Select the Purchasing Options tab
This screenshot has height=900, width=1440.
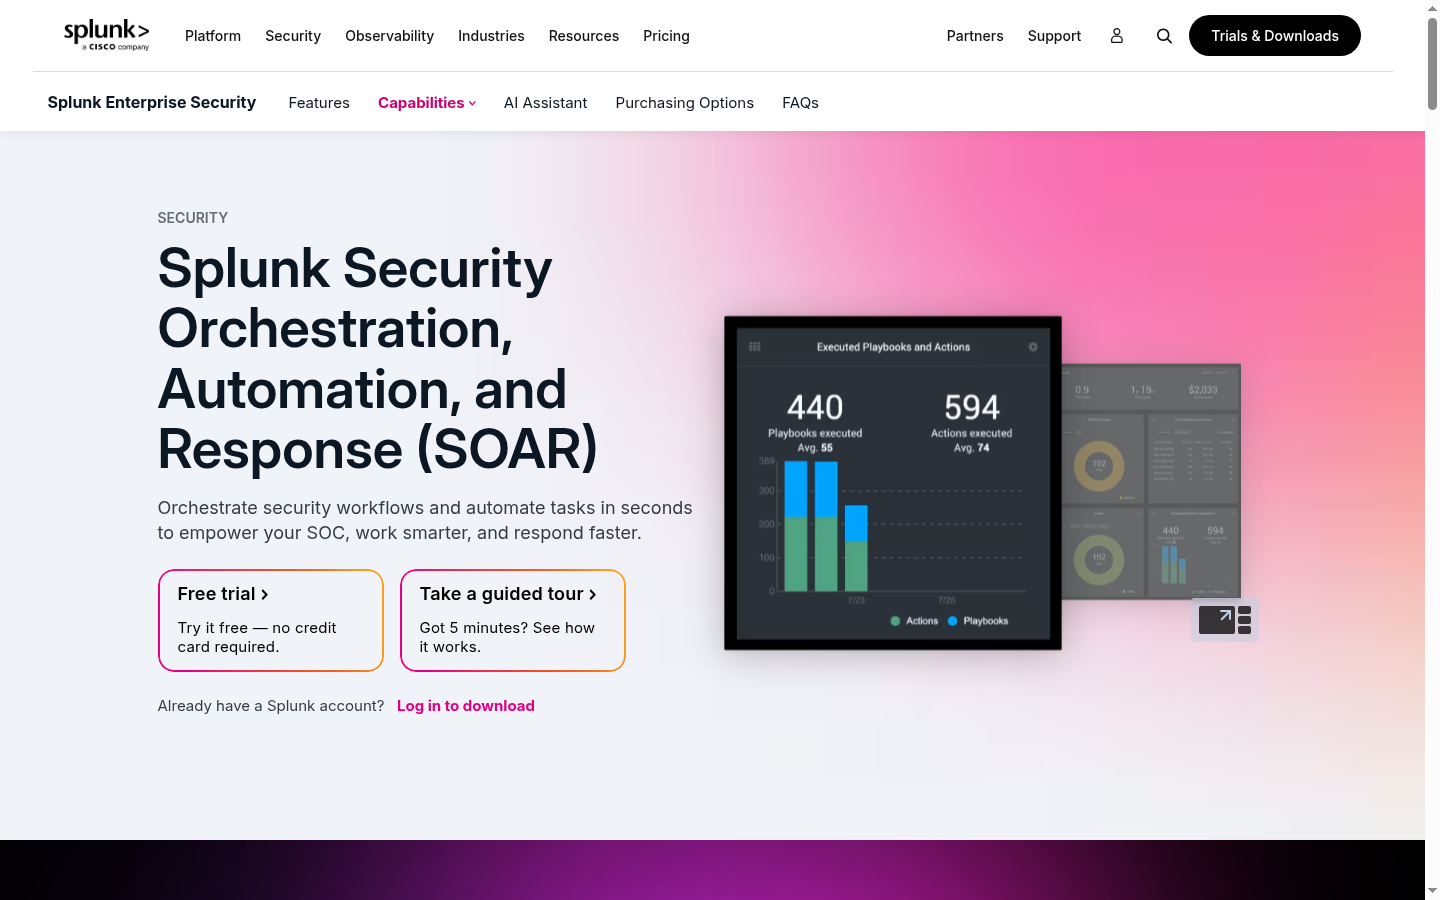pyautogui.click(x=685, y=103)
